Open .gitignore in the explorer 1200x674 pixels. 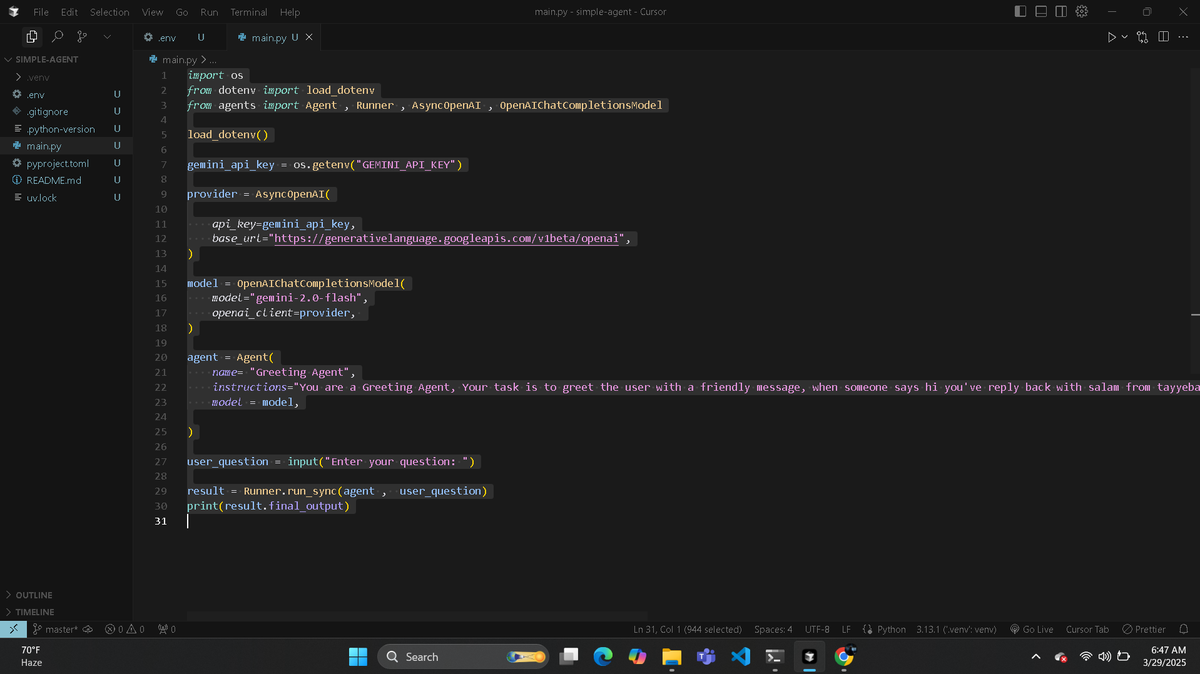coord(66,111)
